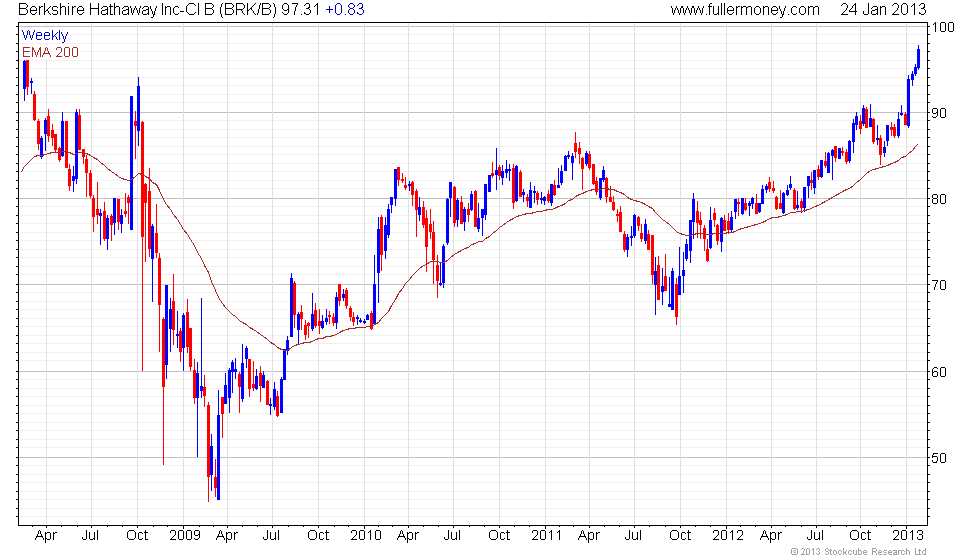The height and width of the screenshot is (560, 980).
Task: Click the 90 price axis label
Action: tap(939, 113)
